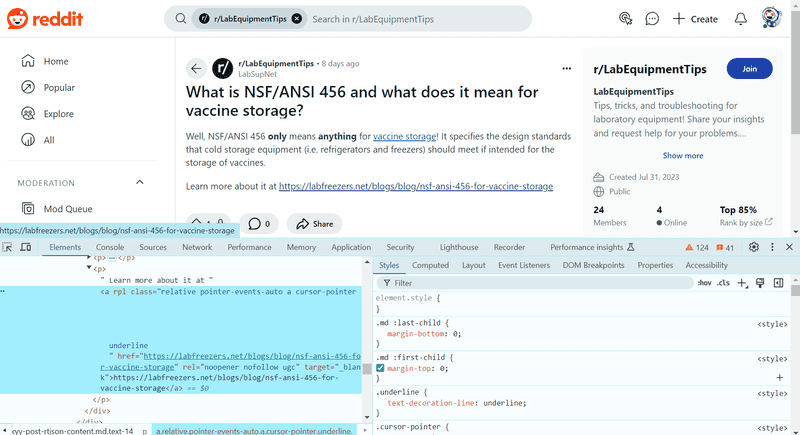This screenshot has height=435, width=800.
Task: Toggle the DevTools device toolbar icon
Action: pos(26,247)
